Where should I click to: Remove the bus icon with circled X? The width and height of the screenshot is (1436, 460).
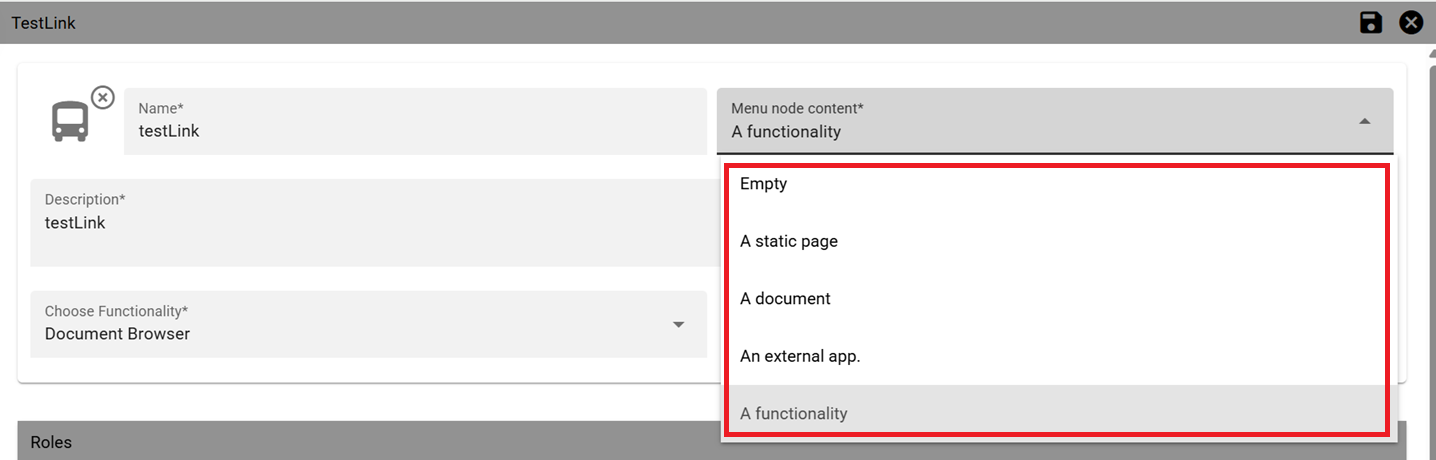pyautogui.click(x=102, y=98)
